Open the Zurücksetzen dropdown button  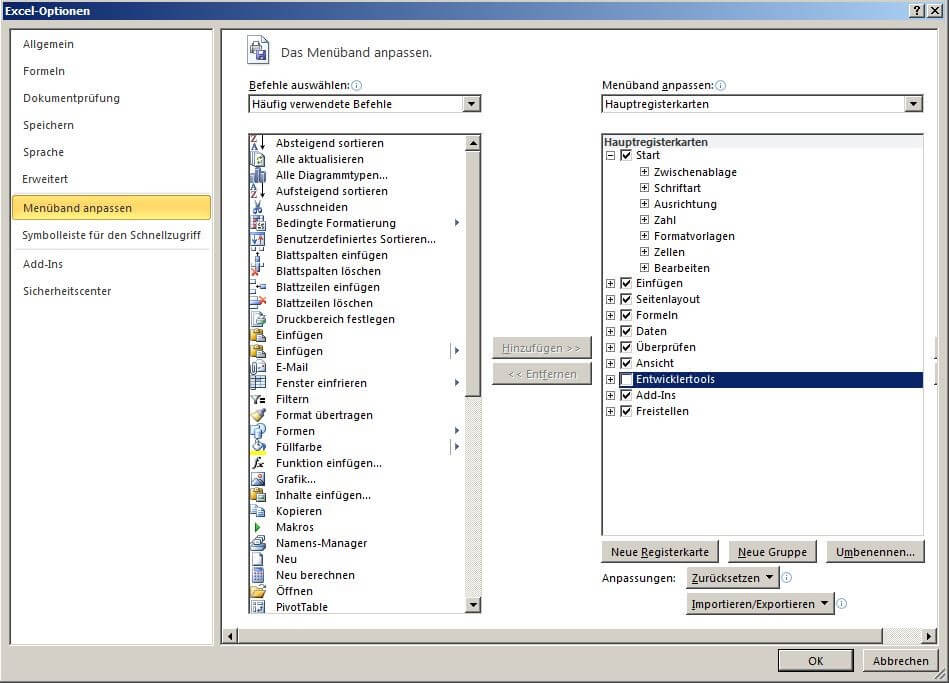(733, 578)
